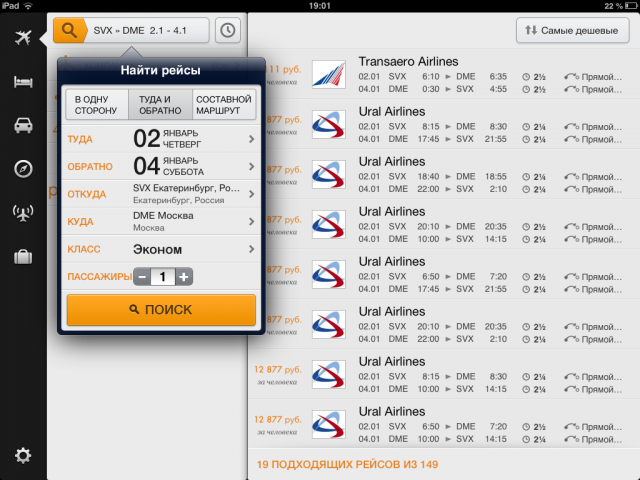This screenshot has width=640, height=480.
Task: Tap Ural Airlines logo for 8:15–8:30 and 17:45 flight
Action: (329, 125)
